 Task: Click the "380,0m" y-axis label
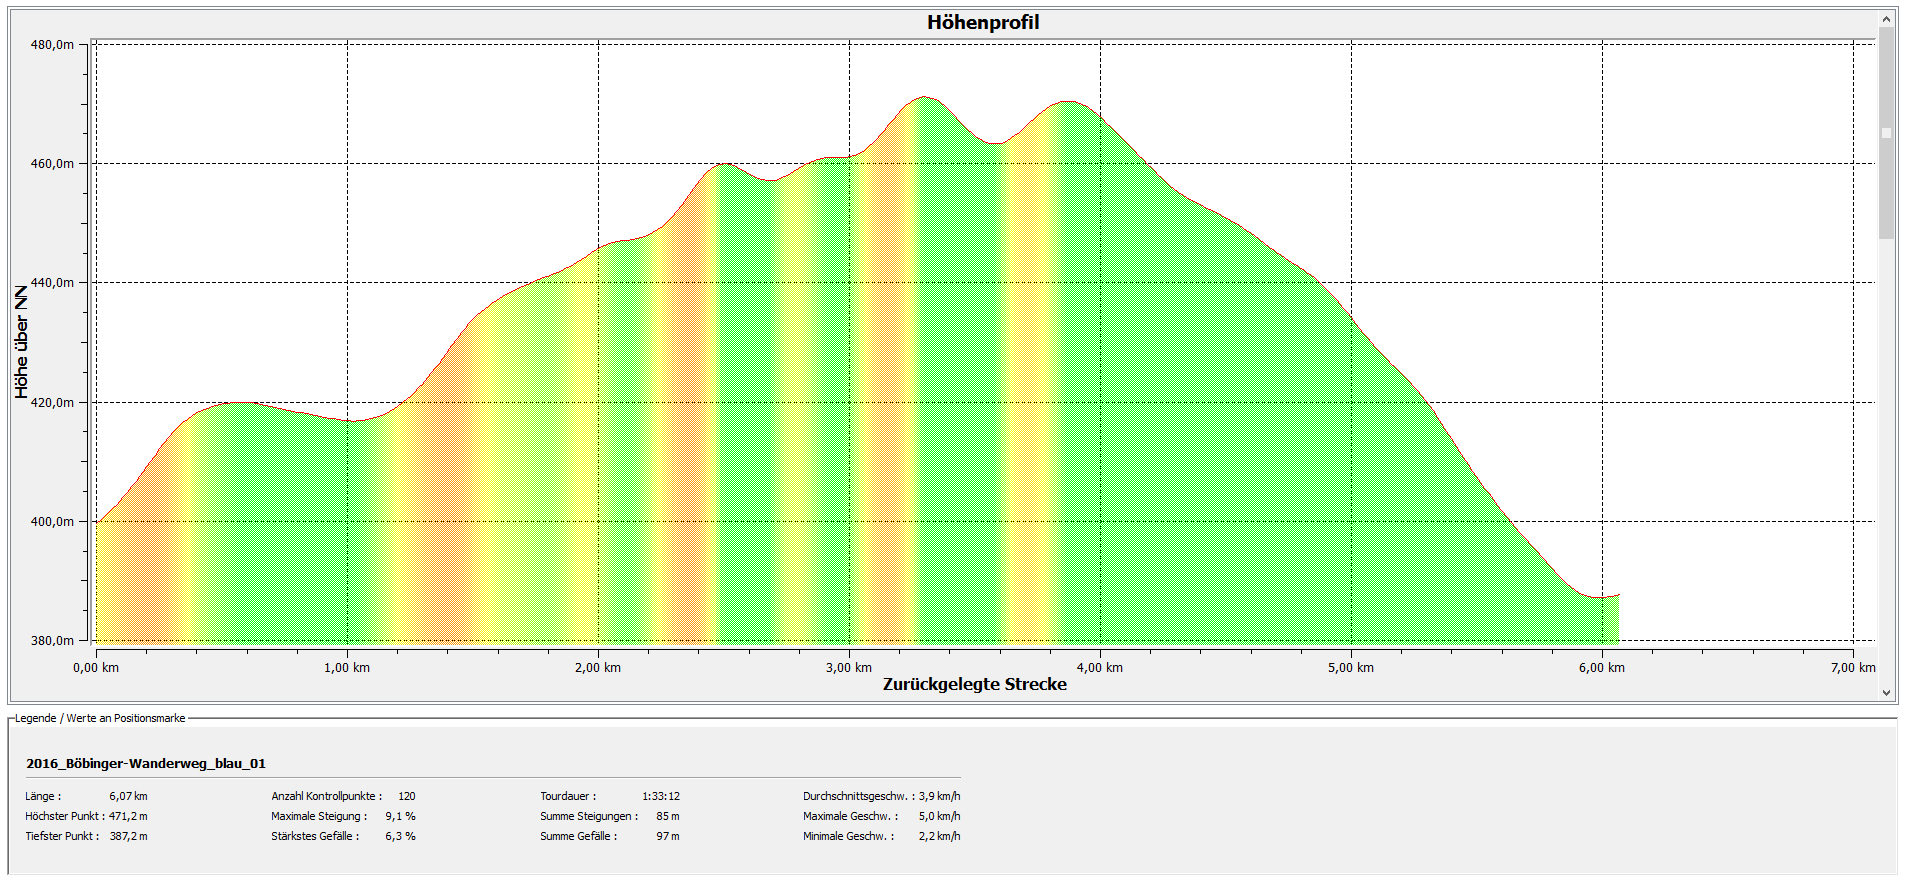(52, 641)
